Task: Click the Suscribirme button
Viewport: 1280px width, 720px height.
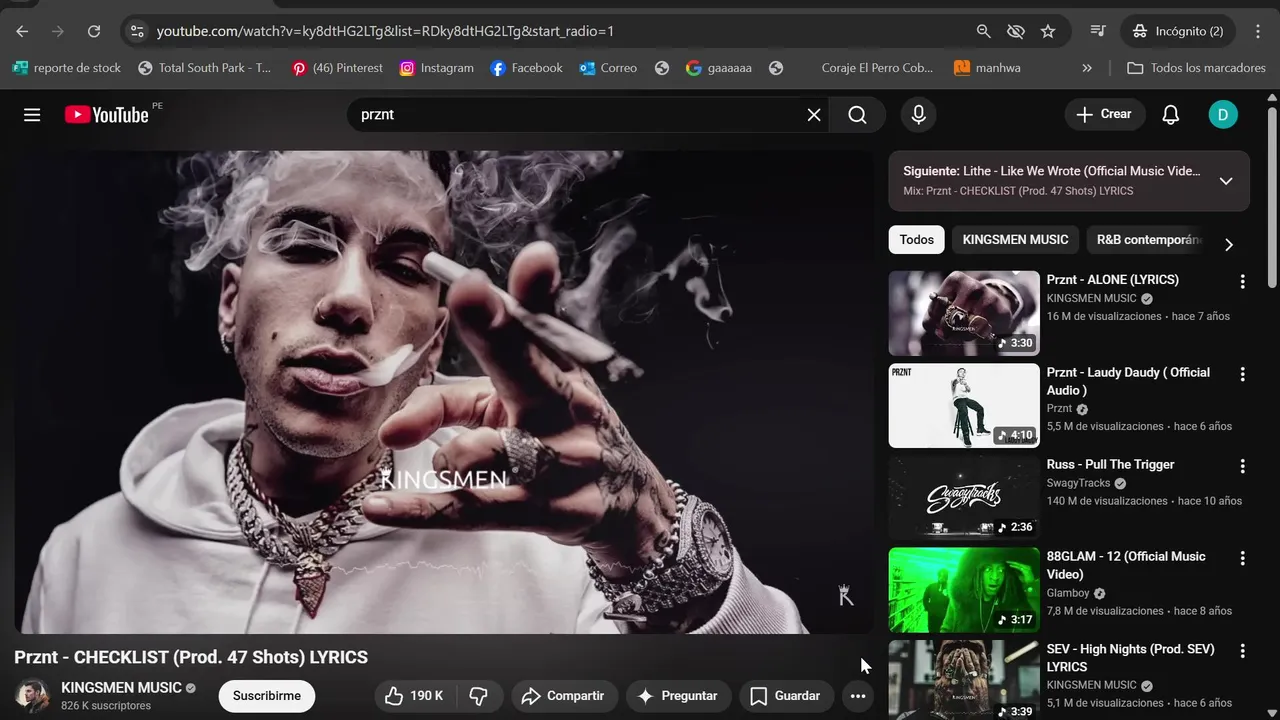Action: (267, 696)
